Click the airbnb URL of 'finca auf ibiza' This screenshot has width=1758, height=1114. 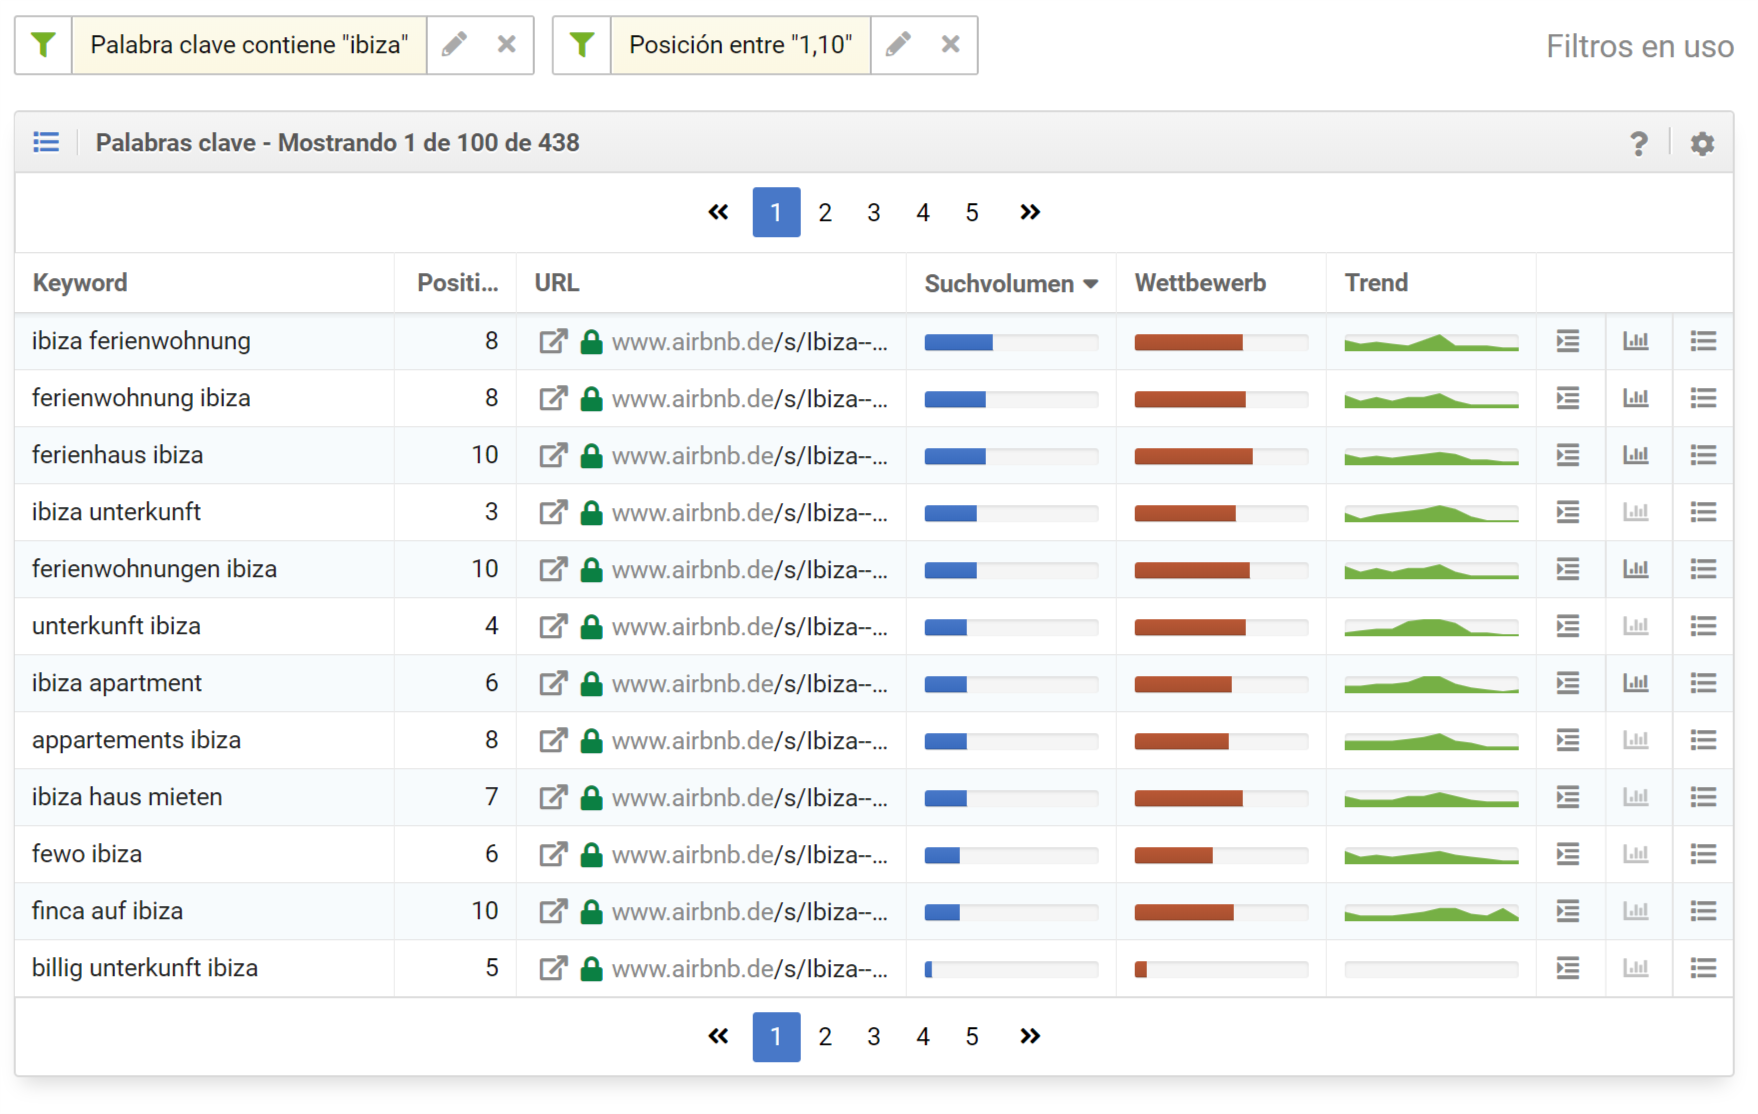tap(749, 911)
